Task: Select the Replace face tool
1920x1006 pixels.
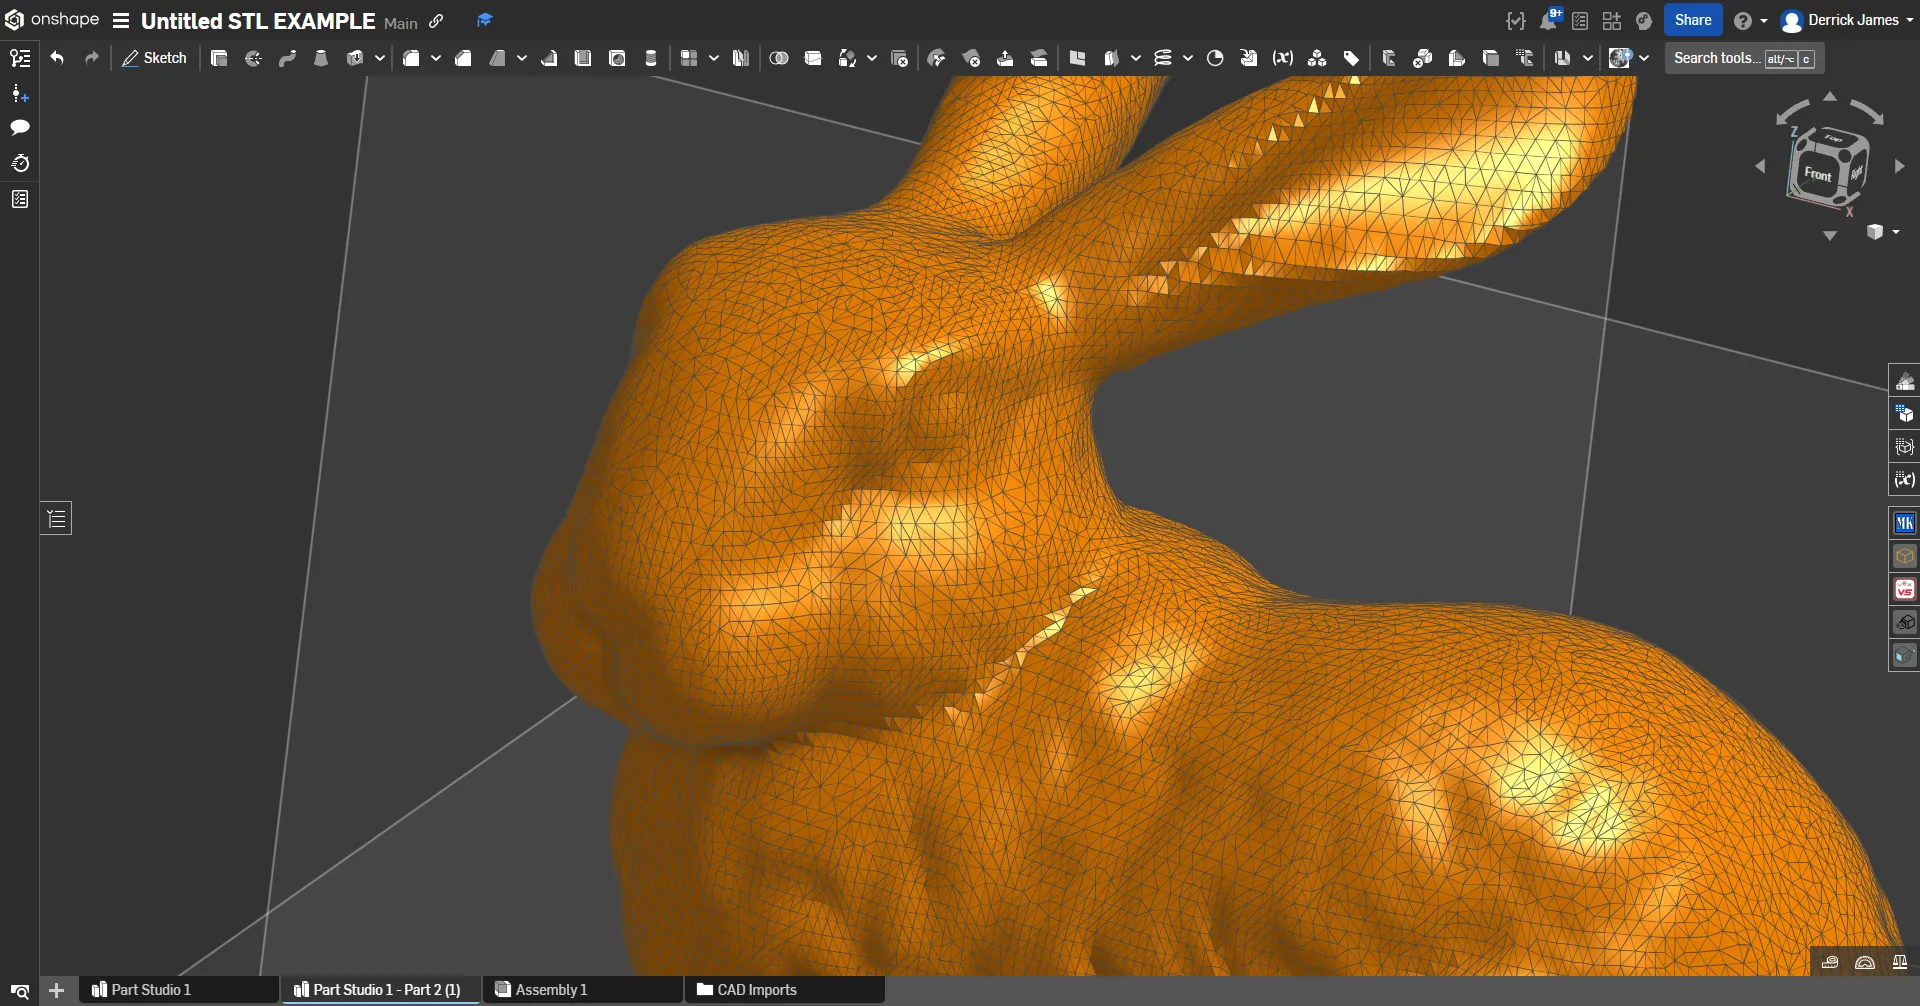Action: pos(1039,58)
